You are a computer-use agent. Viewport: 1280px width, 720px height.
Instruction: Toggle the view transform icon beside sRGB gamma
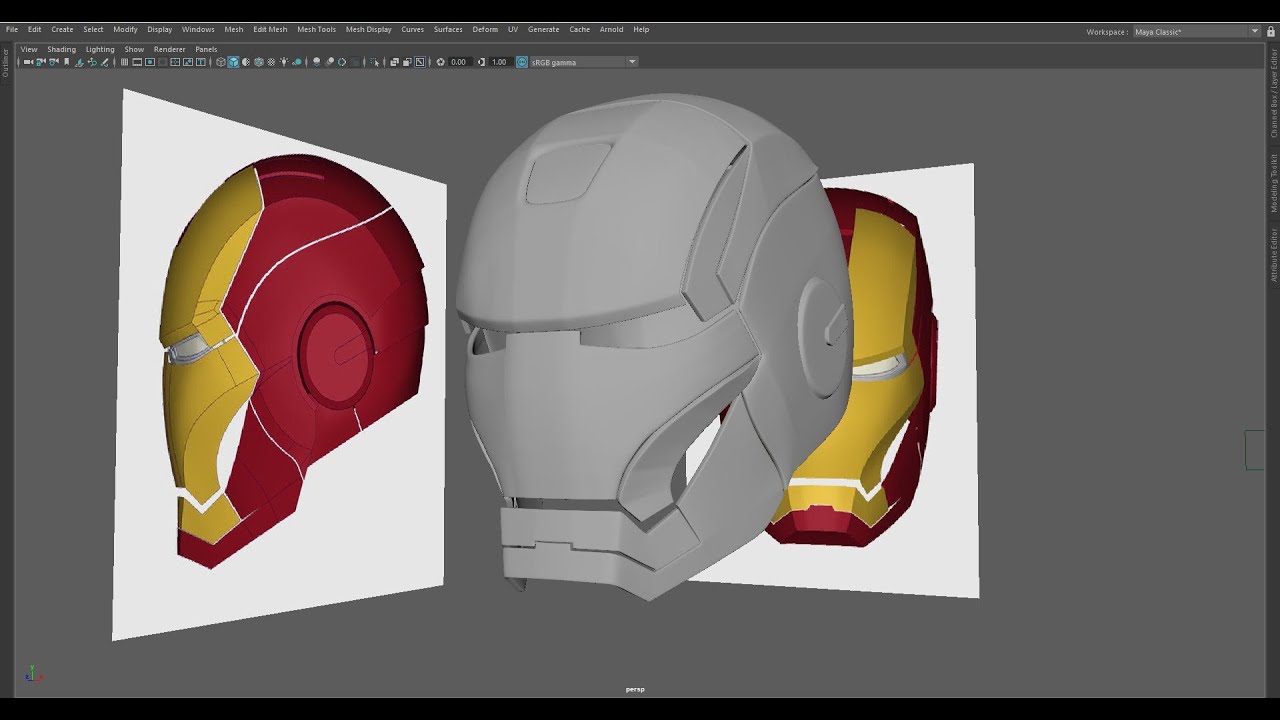[x=522, y=62]
